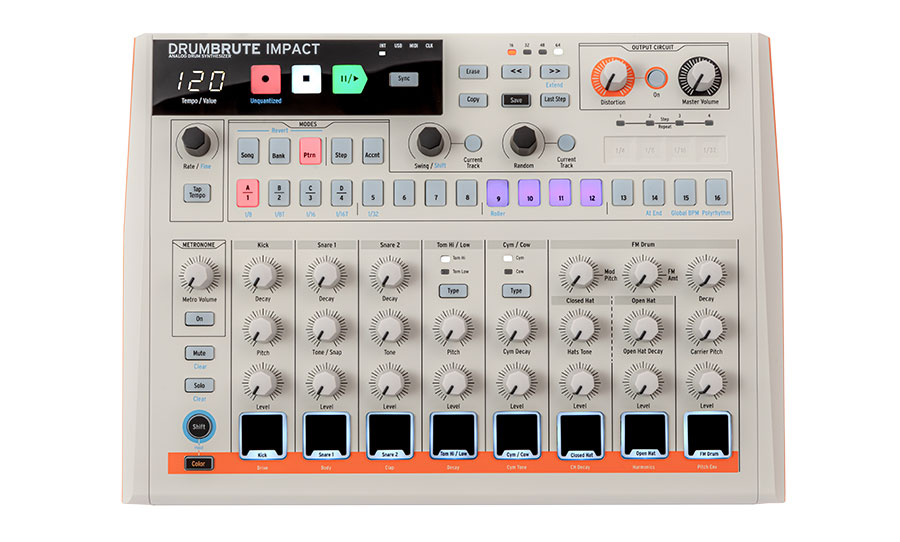Select Bank mode
Screen dimensions: 900x542
(279, 152)
